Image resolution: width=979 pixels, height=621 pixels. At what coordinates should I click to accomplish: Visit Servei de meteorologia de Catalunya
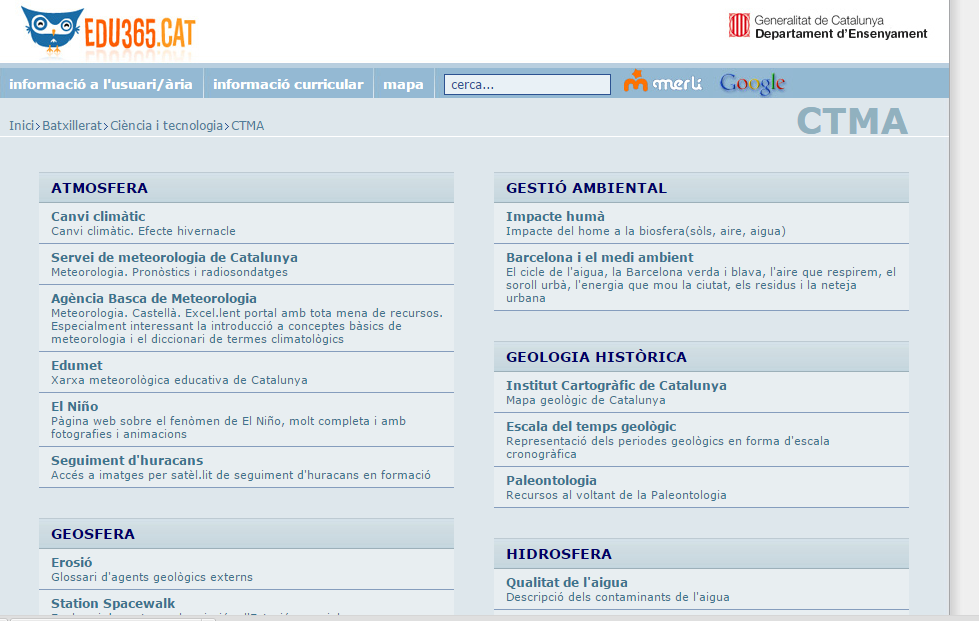174,257
